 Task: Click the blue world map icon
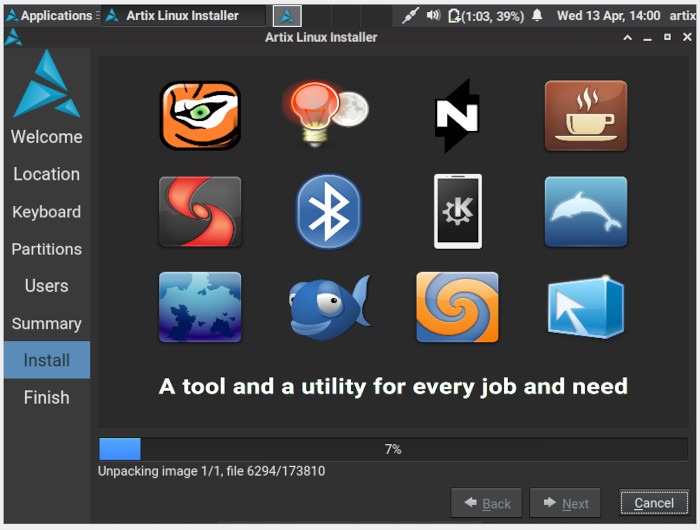200,307
